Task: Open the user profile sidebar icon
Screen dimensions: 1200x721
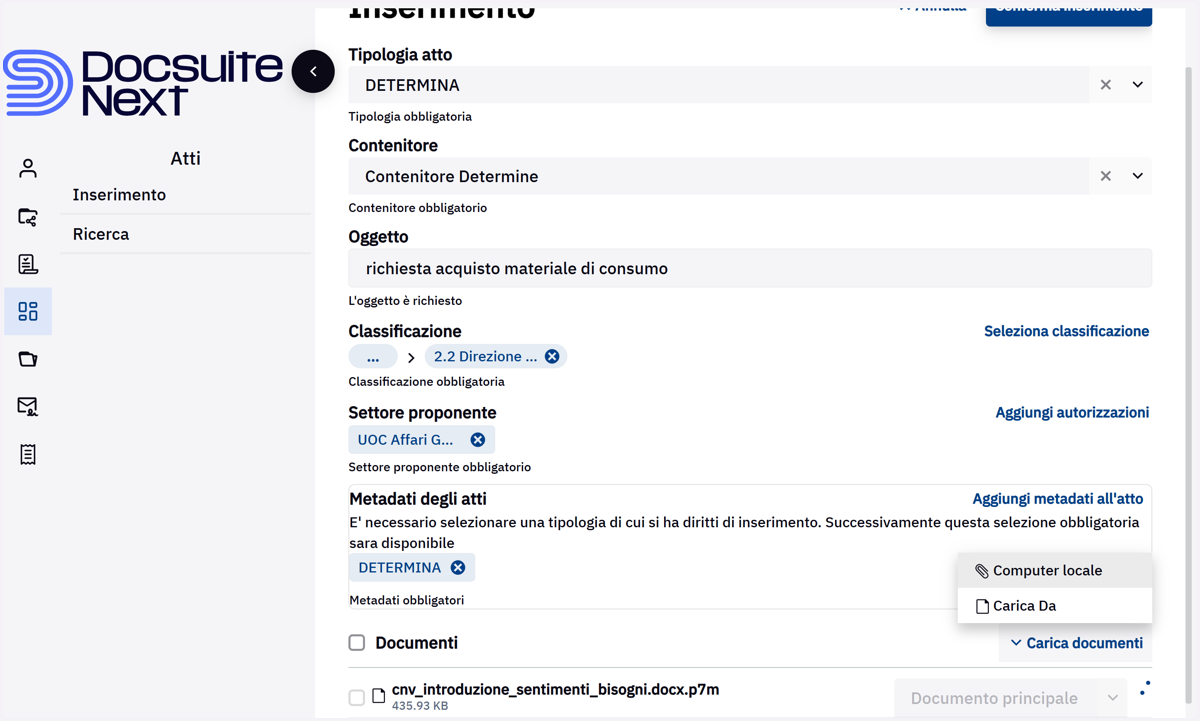Action: [x=28, y=168]
